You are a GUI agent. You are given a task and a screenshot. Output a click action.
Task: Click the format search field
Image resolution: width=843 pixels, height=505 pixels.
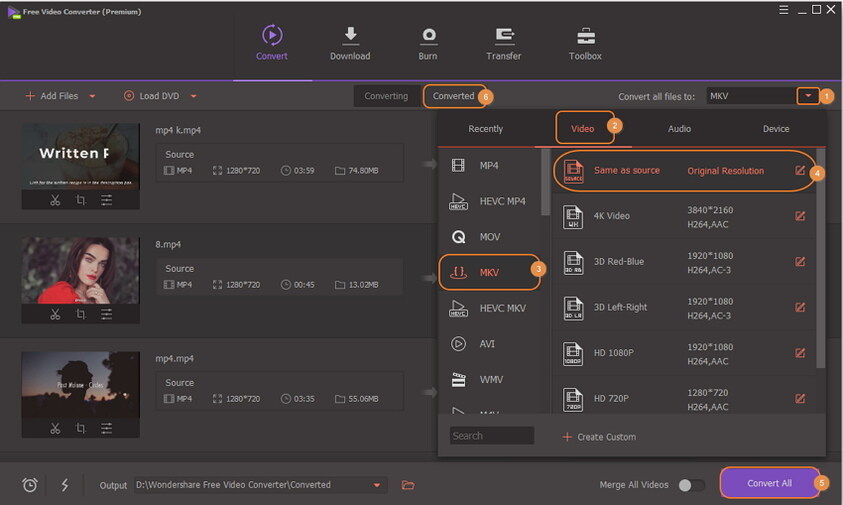coord(491,436)
